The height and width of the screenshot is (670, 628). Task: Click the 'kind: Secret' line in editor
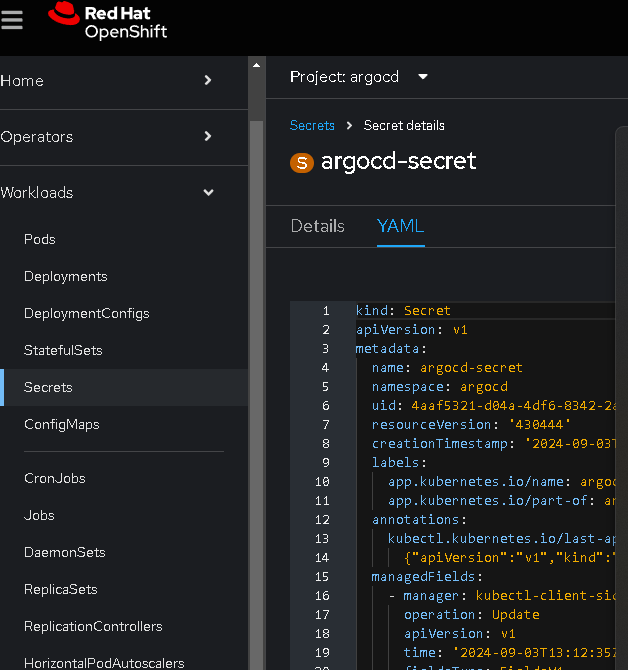(403, 311)
